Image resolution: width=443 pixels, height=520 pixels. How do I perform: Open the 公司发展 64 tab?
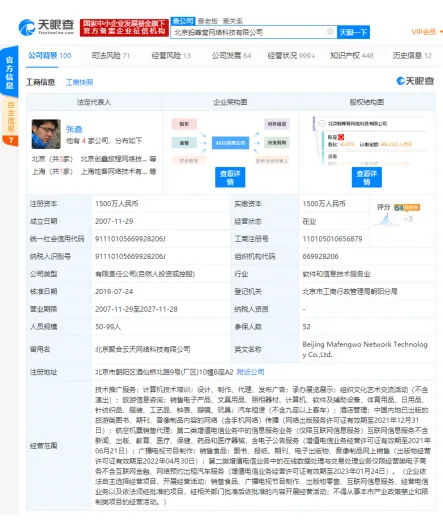click(231, 56)
